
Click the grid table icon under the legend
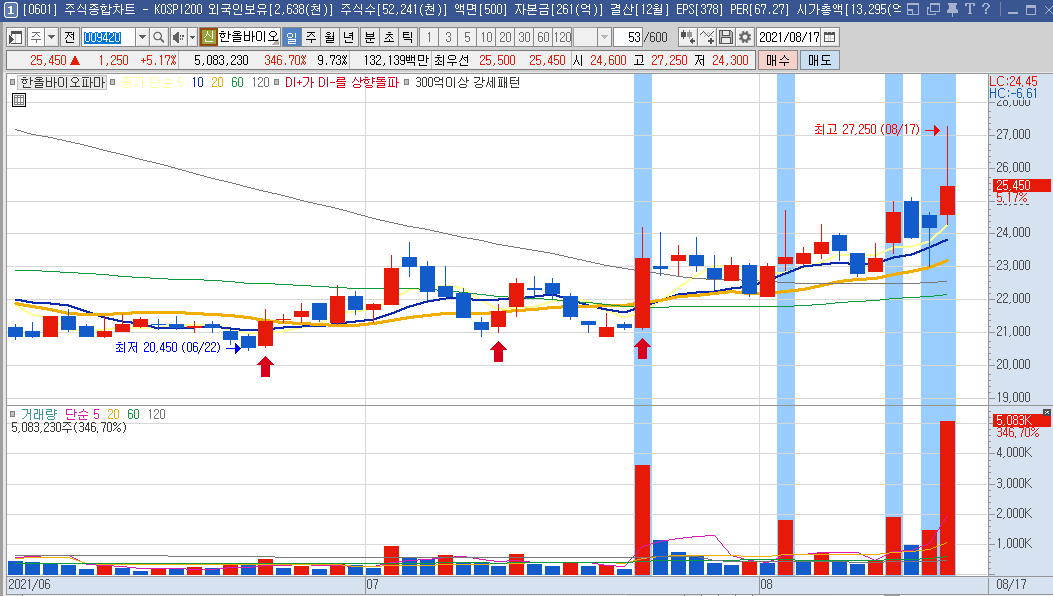[19, 100]
